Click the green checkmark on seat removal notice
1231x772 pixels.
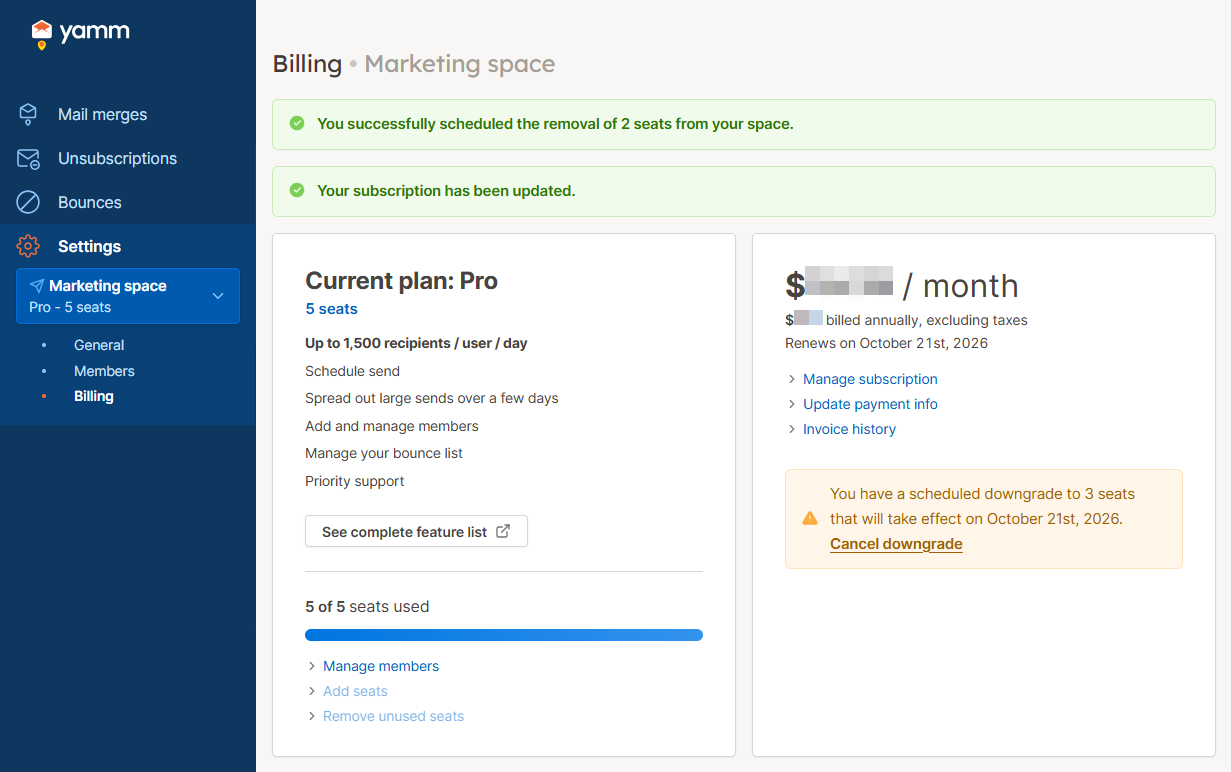tap(297, 124)
